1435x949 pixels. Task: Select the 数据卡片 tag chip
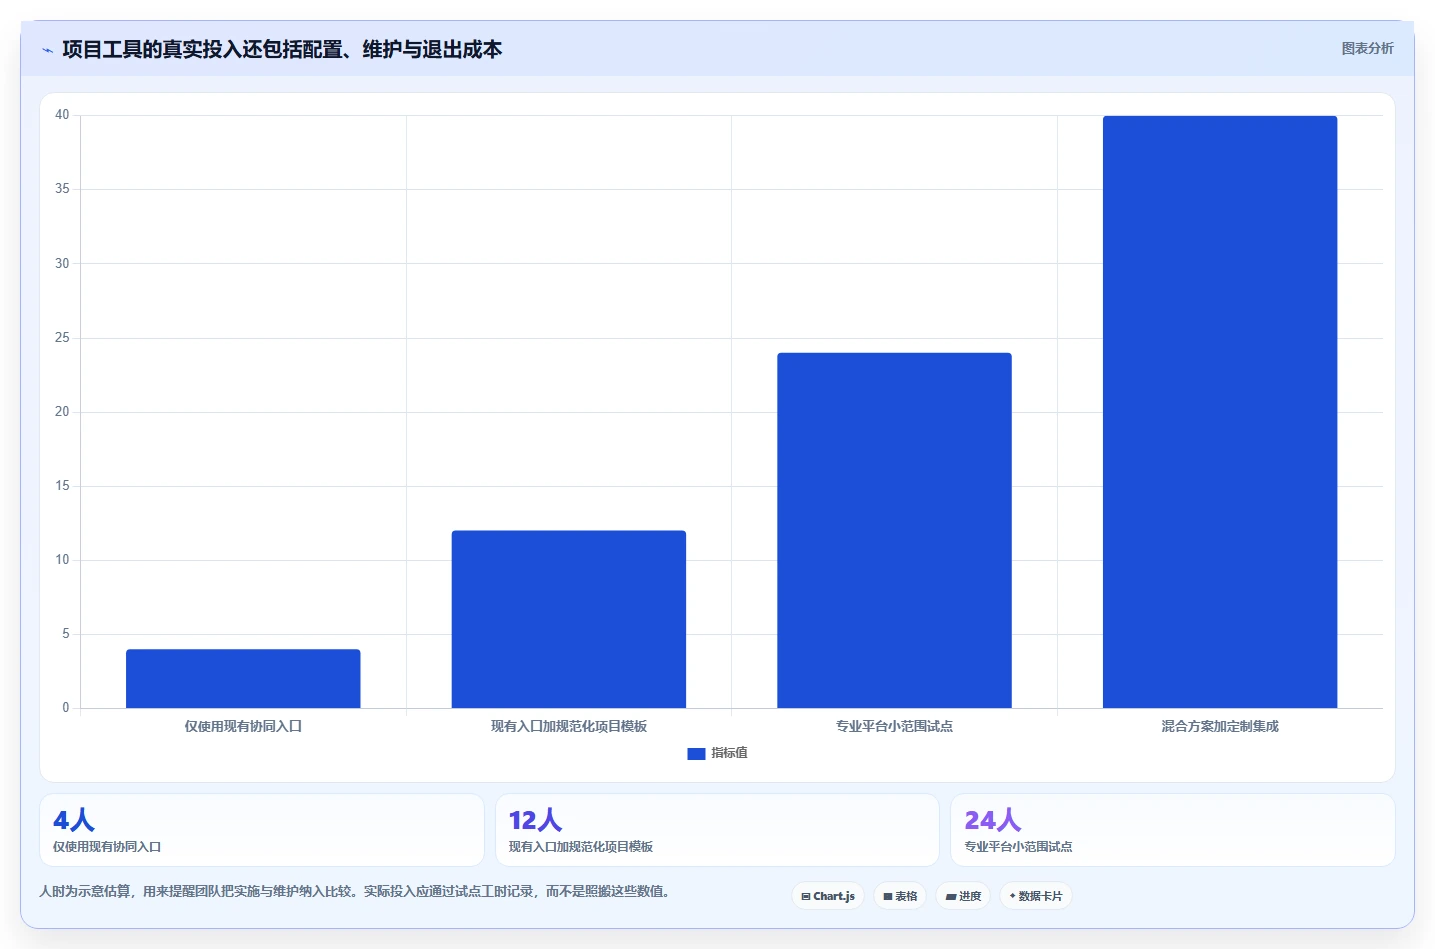tap(1036, 896)
